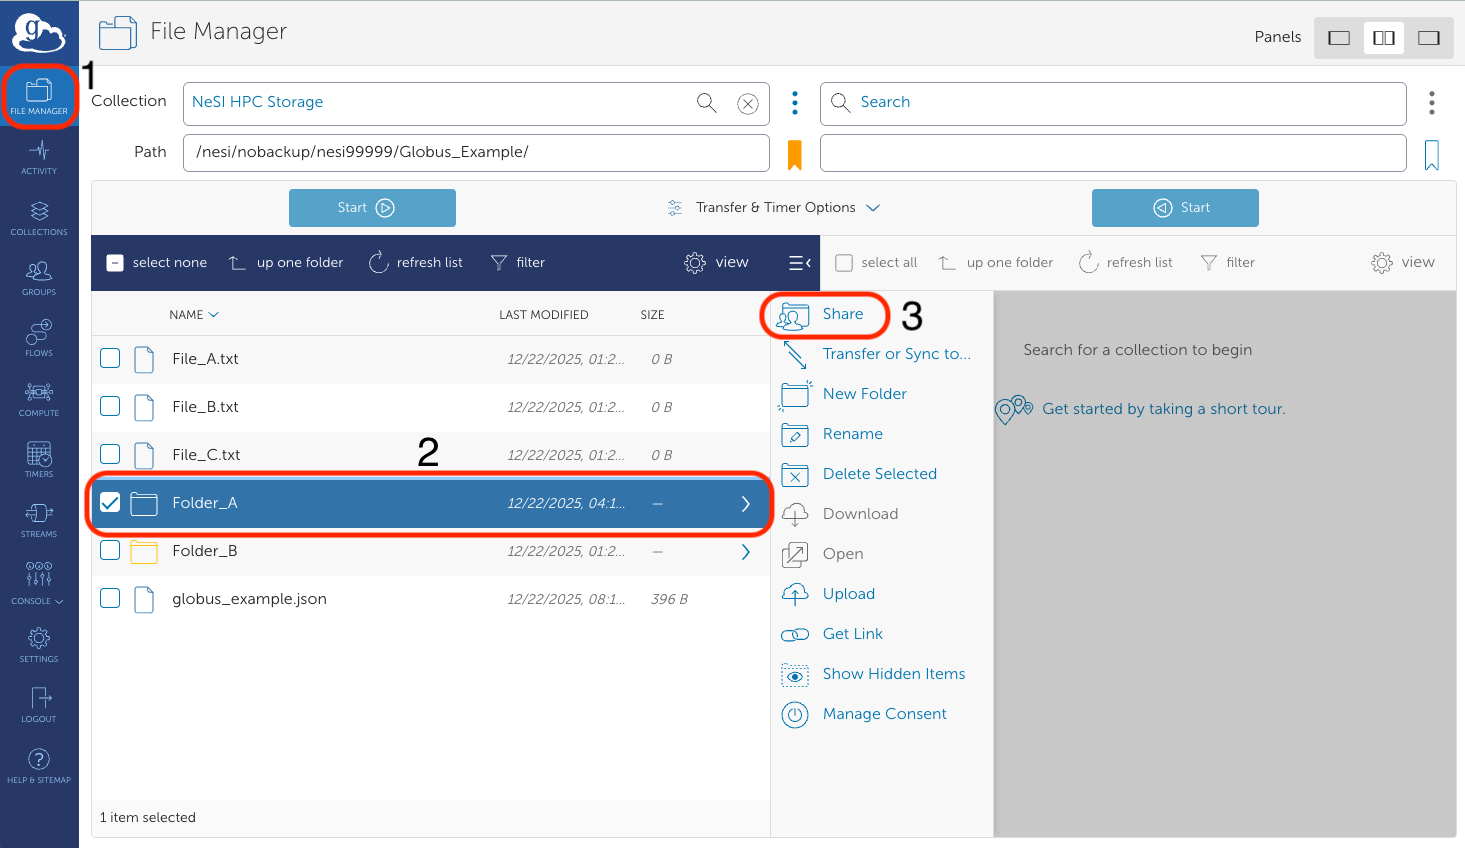
Task: Uncheck the Folder_A checkbox
Action: point(110,502)
